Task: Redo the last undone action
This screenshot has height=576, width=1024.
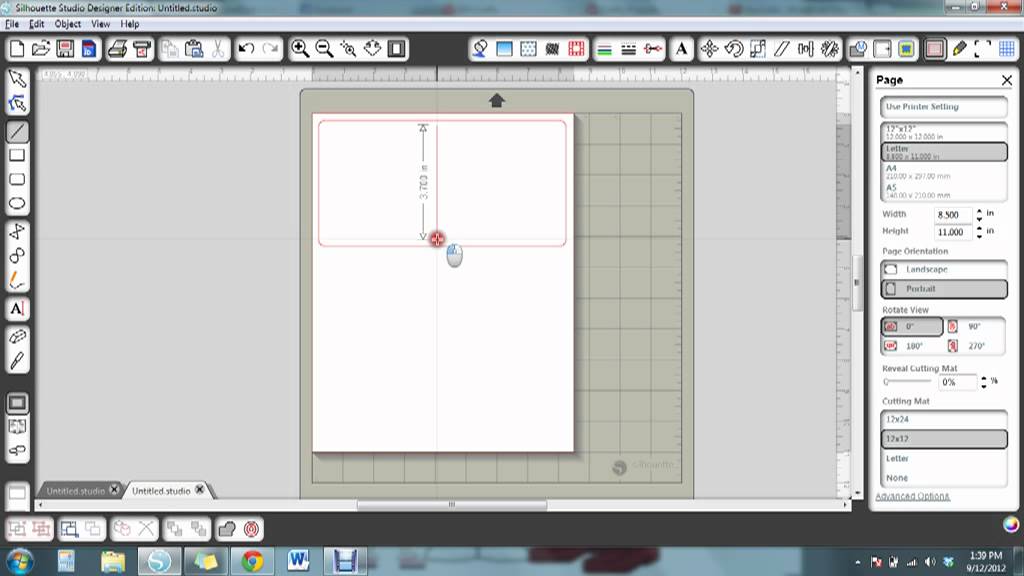Action: 270,49
